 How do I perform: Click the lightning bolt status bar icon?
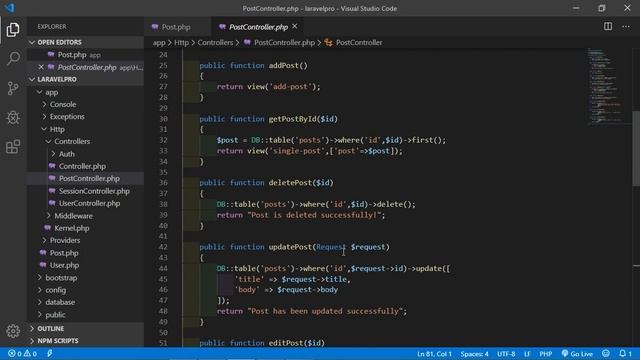pos(49,354)
